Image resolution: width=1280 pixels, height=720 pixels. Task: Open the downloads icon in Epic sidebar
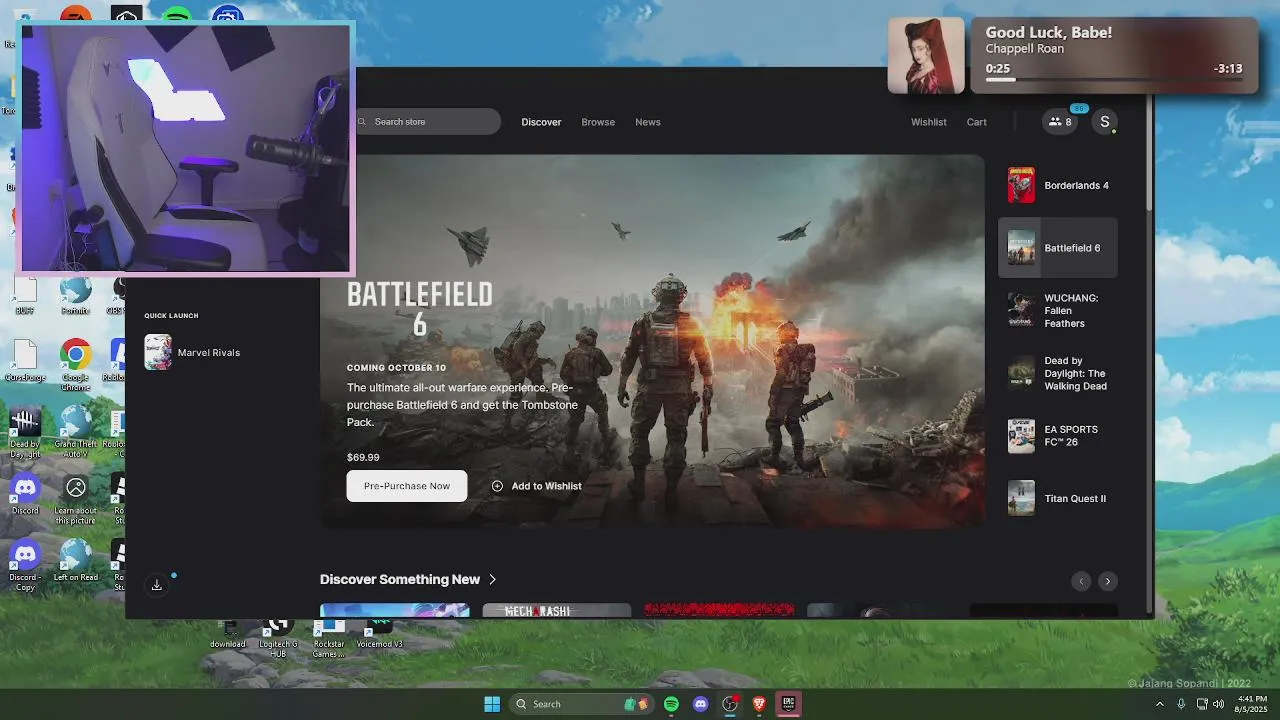click(157, 585)
